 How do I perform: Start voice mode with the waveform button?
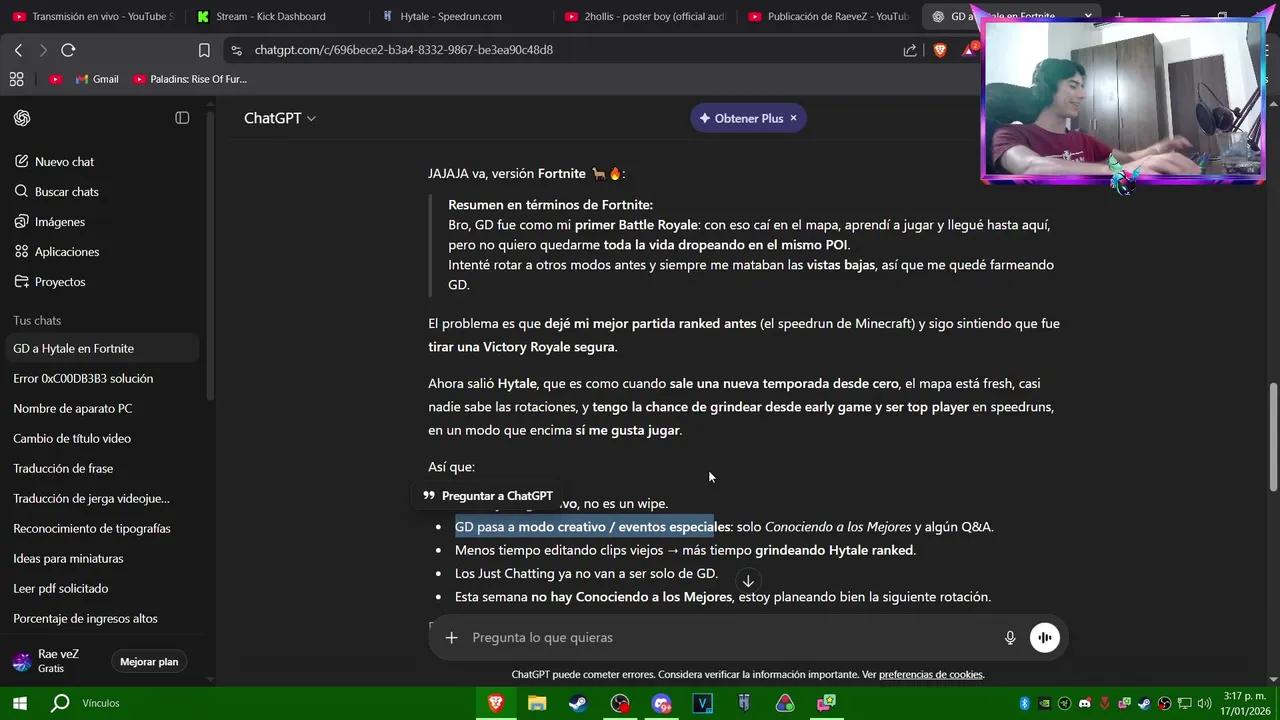tap(1045, 638)
